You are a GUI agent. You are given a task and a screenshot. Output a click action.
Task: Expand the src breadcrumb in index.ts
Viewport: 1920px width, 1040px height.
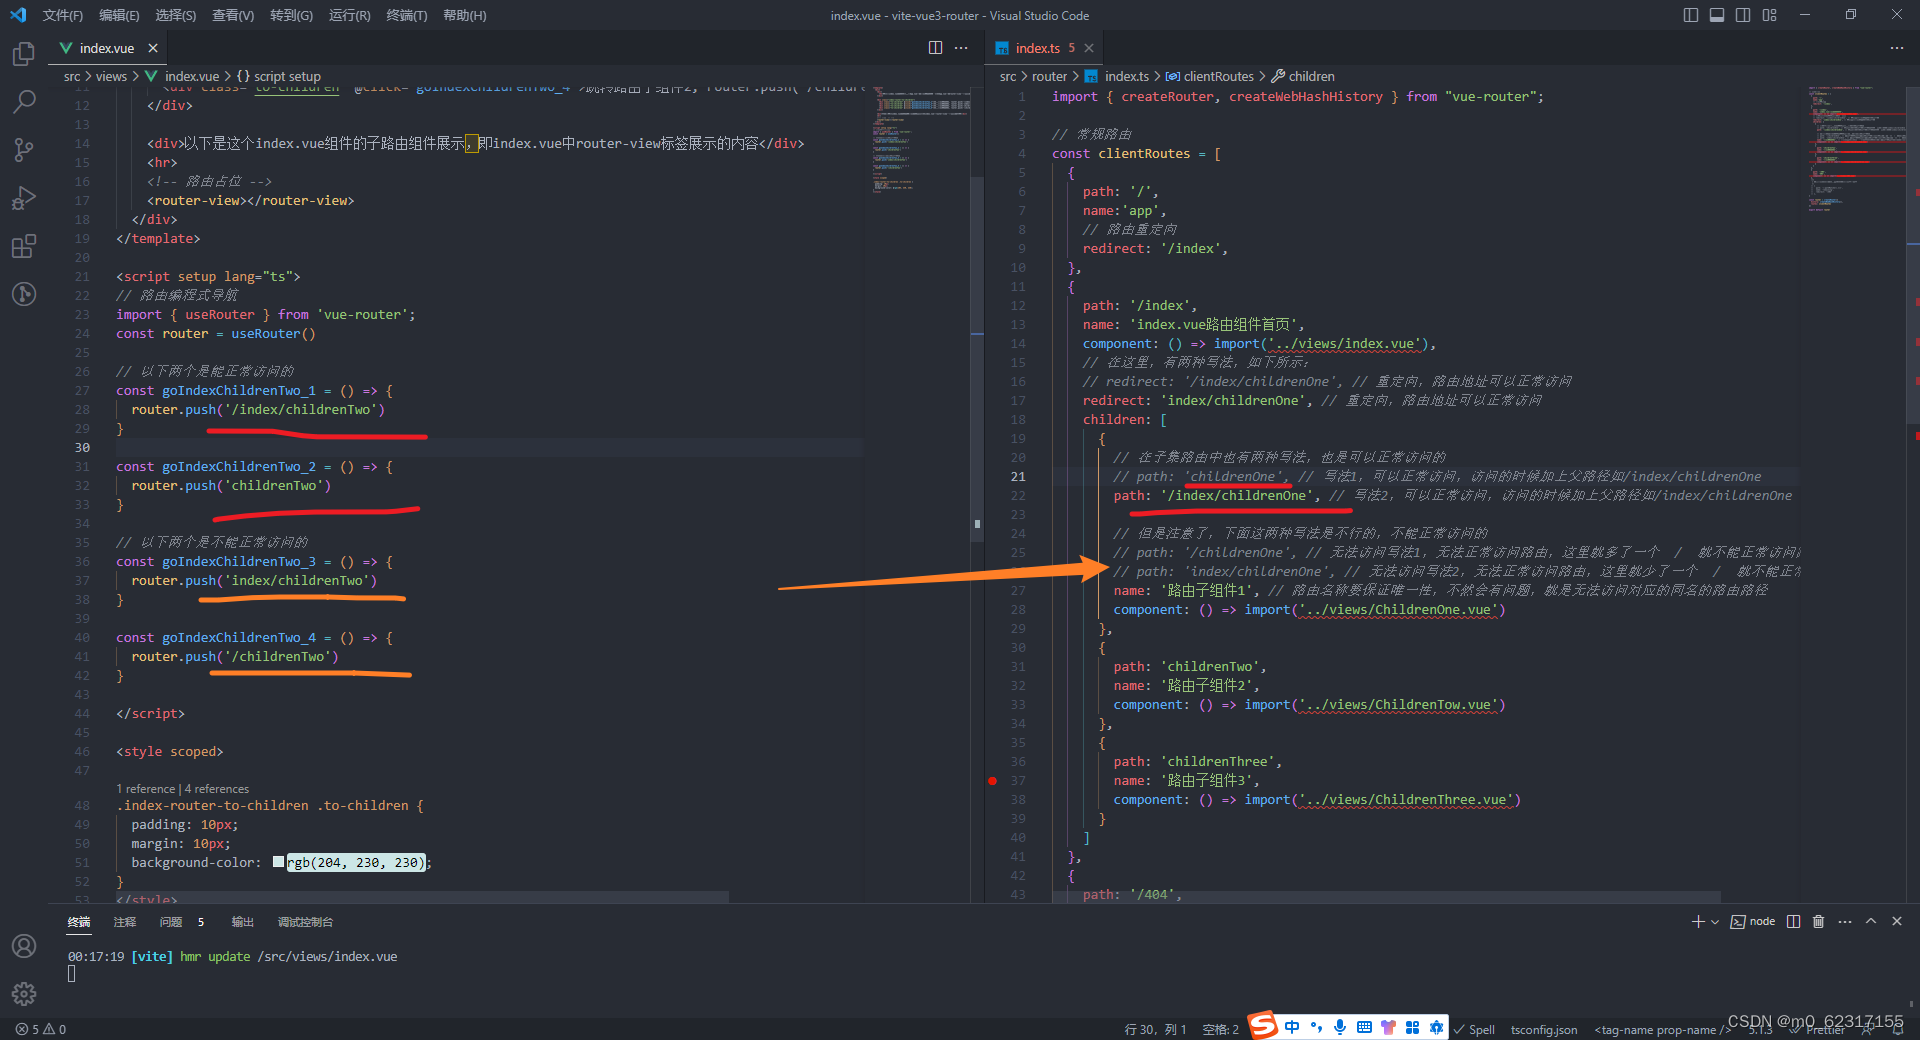[1008, 76]
